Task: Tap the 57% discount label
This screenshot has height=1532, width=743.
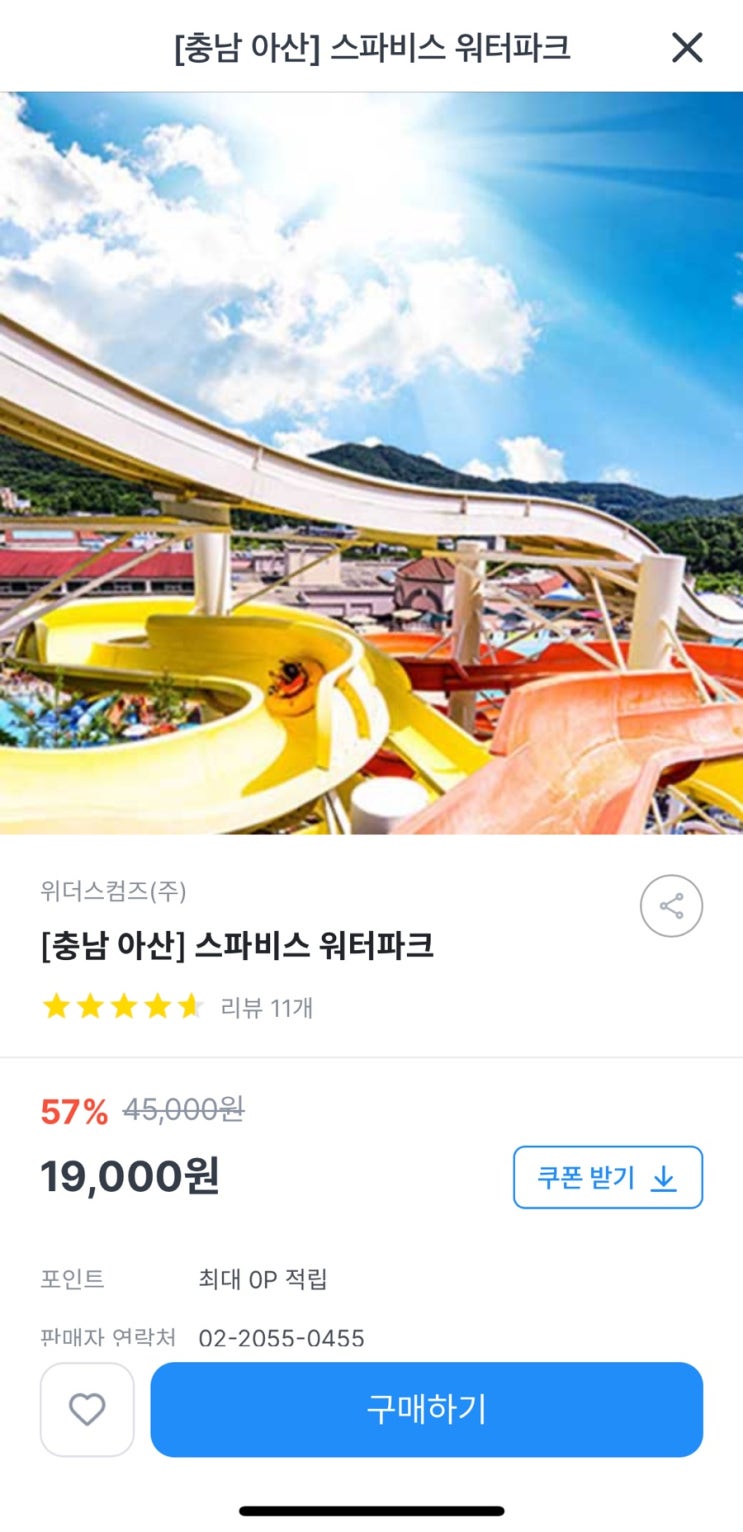Action: (x=74, y=1111)
